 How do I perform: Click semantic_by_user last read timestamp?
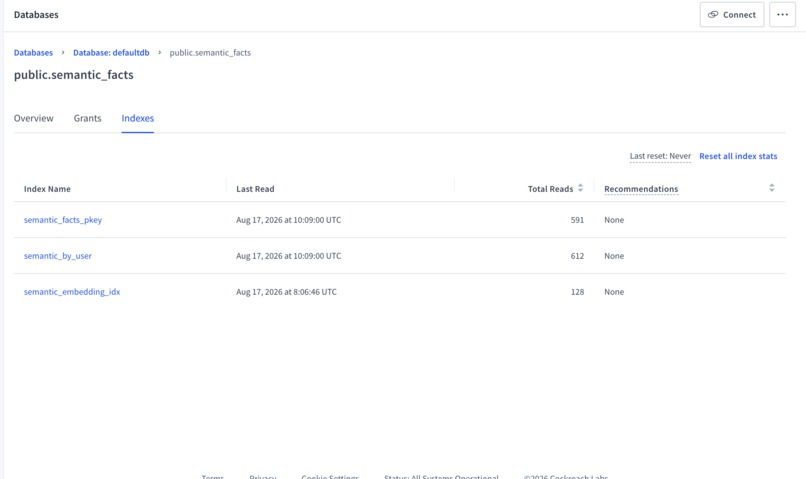[x=288, y=256]
